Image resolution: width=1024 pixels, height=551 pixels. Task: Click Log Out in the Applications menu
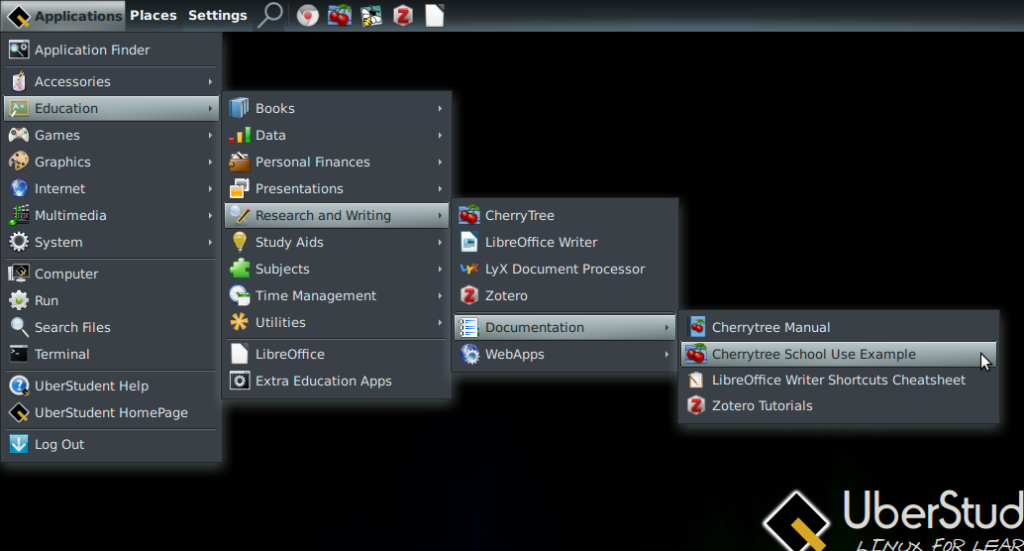point(59,444)
